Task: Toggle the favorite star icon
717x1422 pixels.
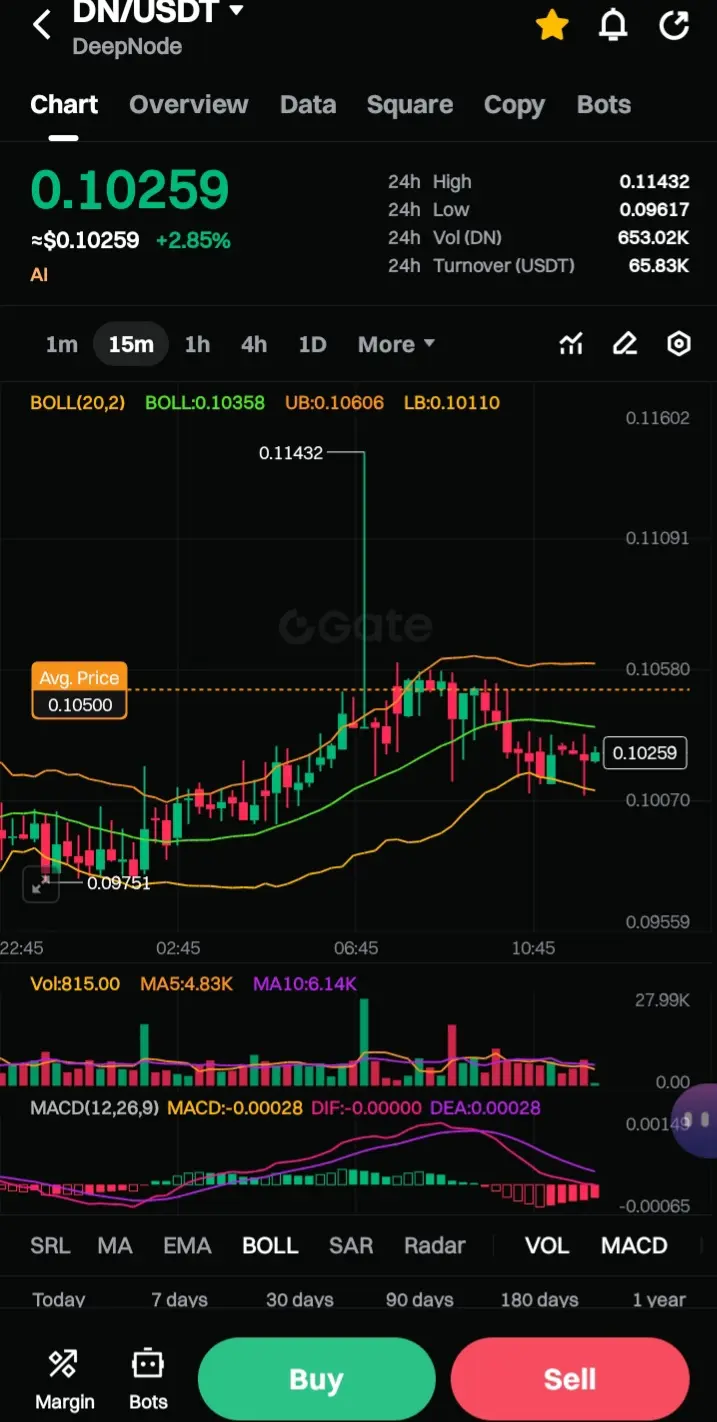Action: tap(552, 25)
